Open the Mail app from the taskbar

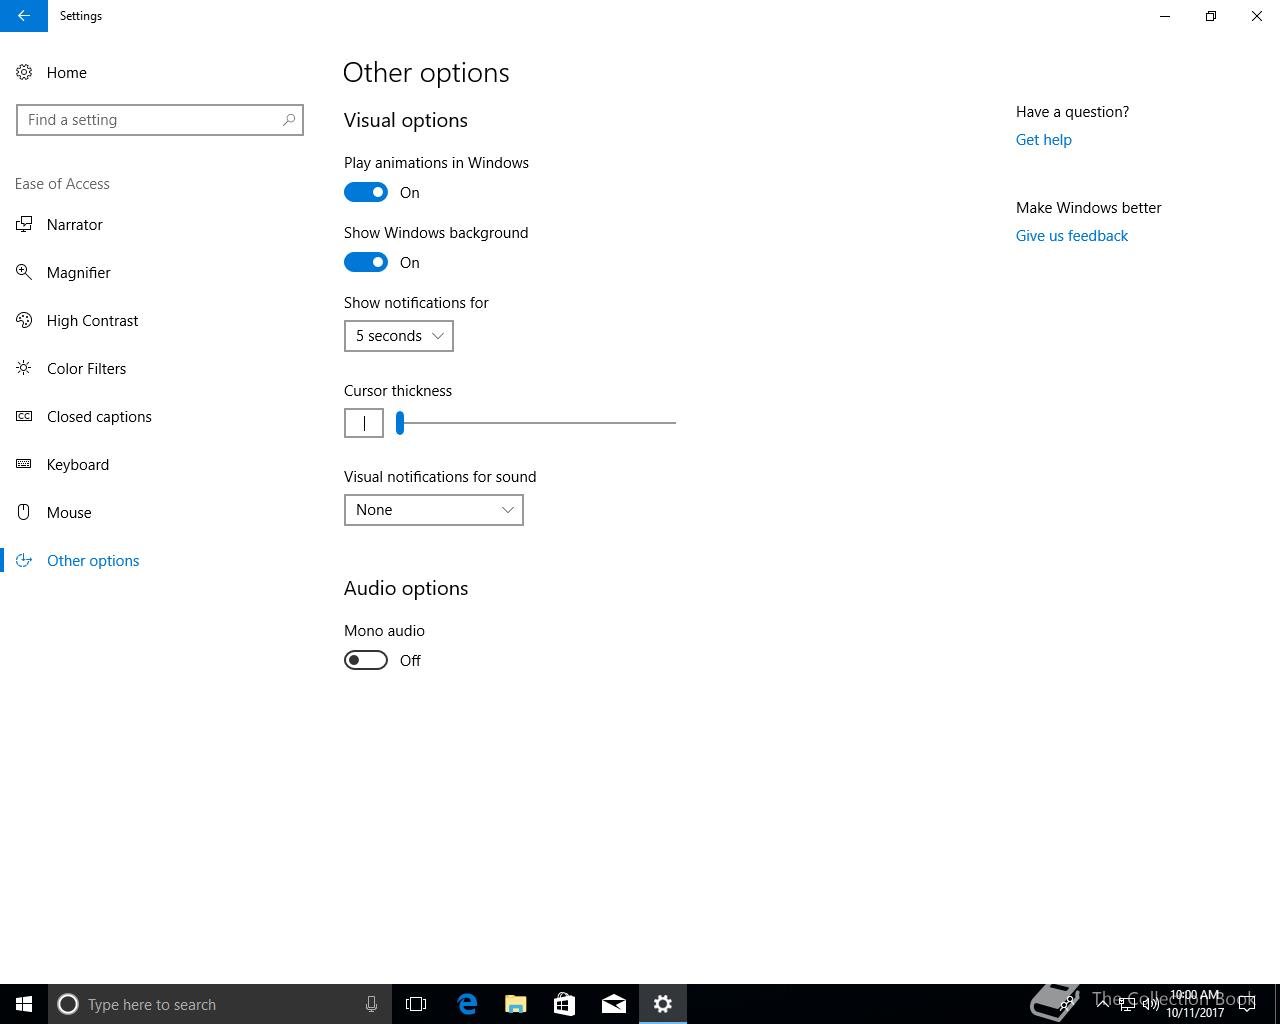614,1004
